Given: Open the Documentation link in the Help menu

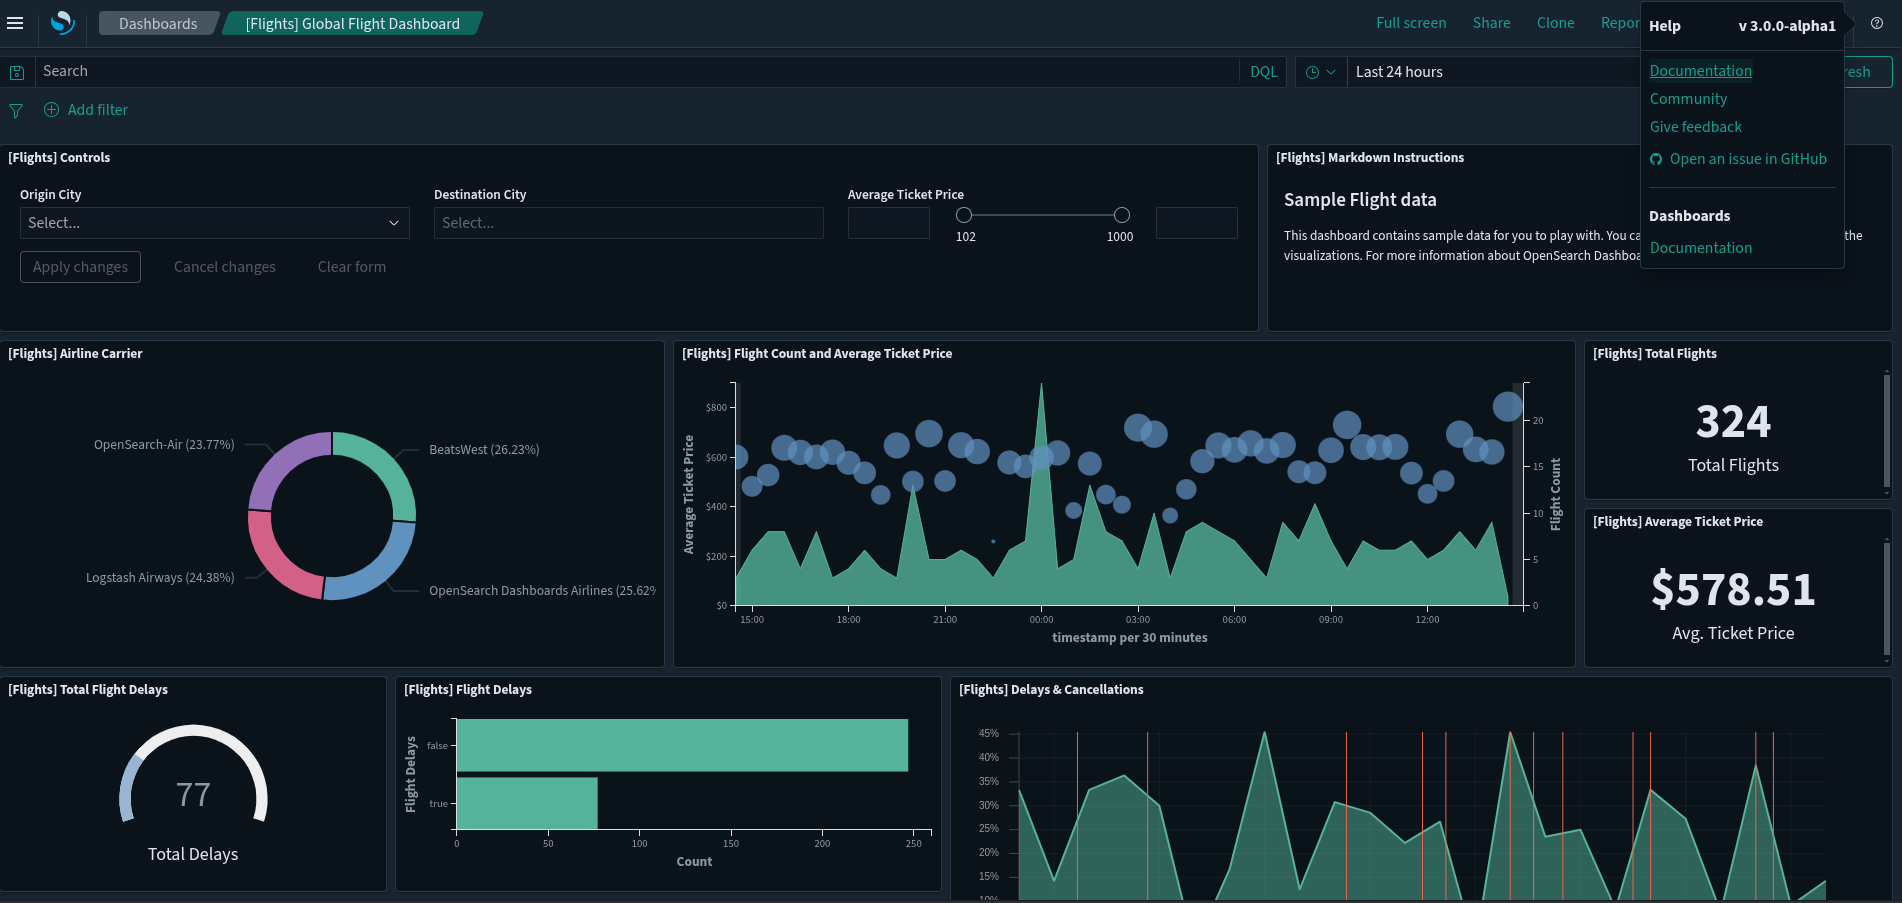Looking at the screenshot, I should (1700, 70).
